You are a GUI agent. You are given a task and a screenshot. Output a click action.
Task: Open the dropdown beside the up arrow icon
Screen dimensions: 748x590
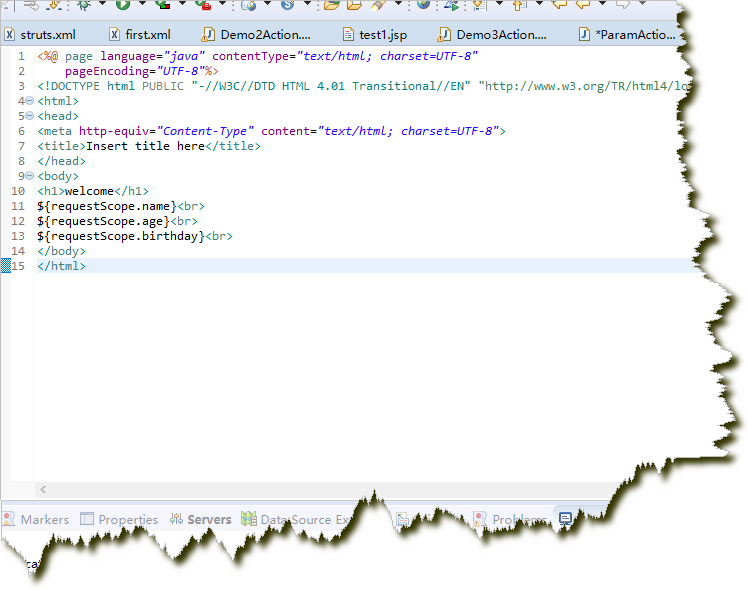[x=539, y=4]
